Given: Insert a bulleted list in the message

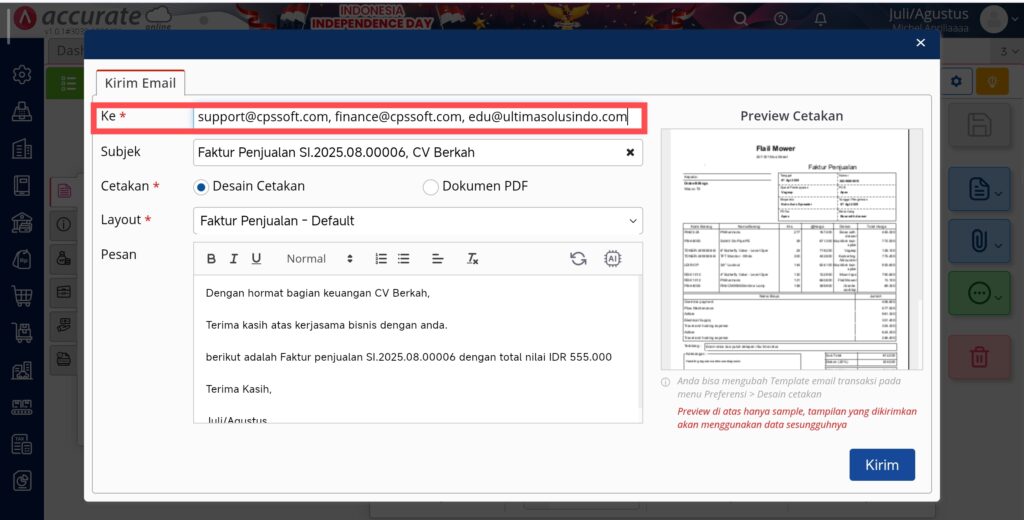Looking at the screenshot, I should pyautogui.click(x=404, y=259).
